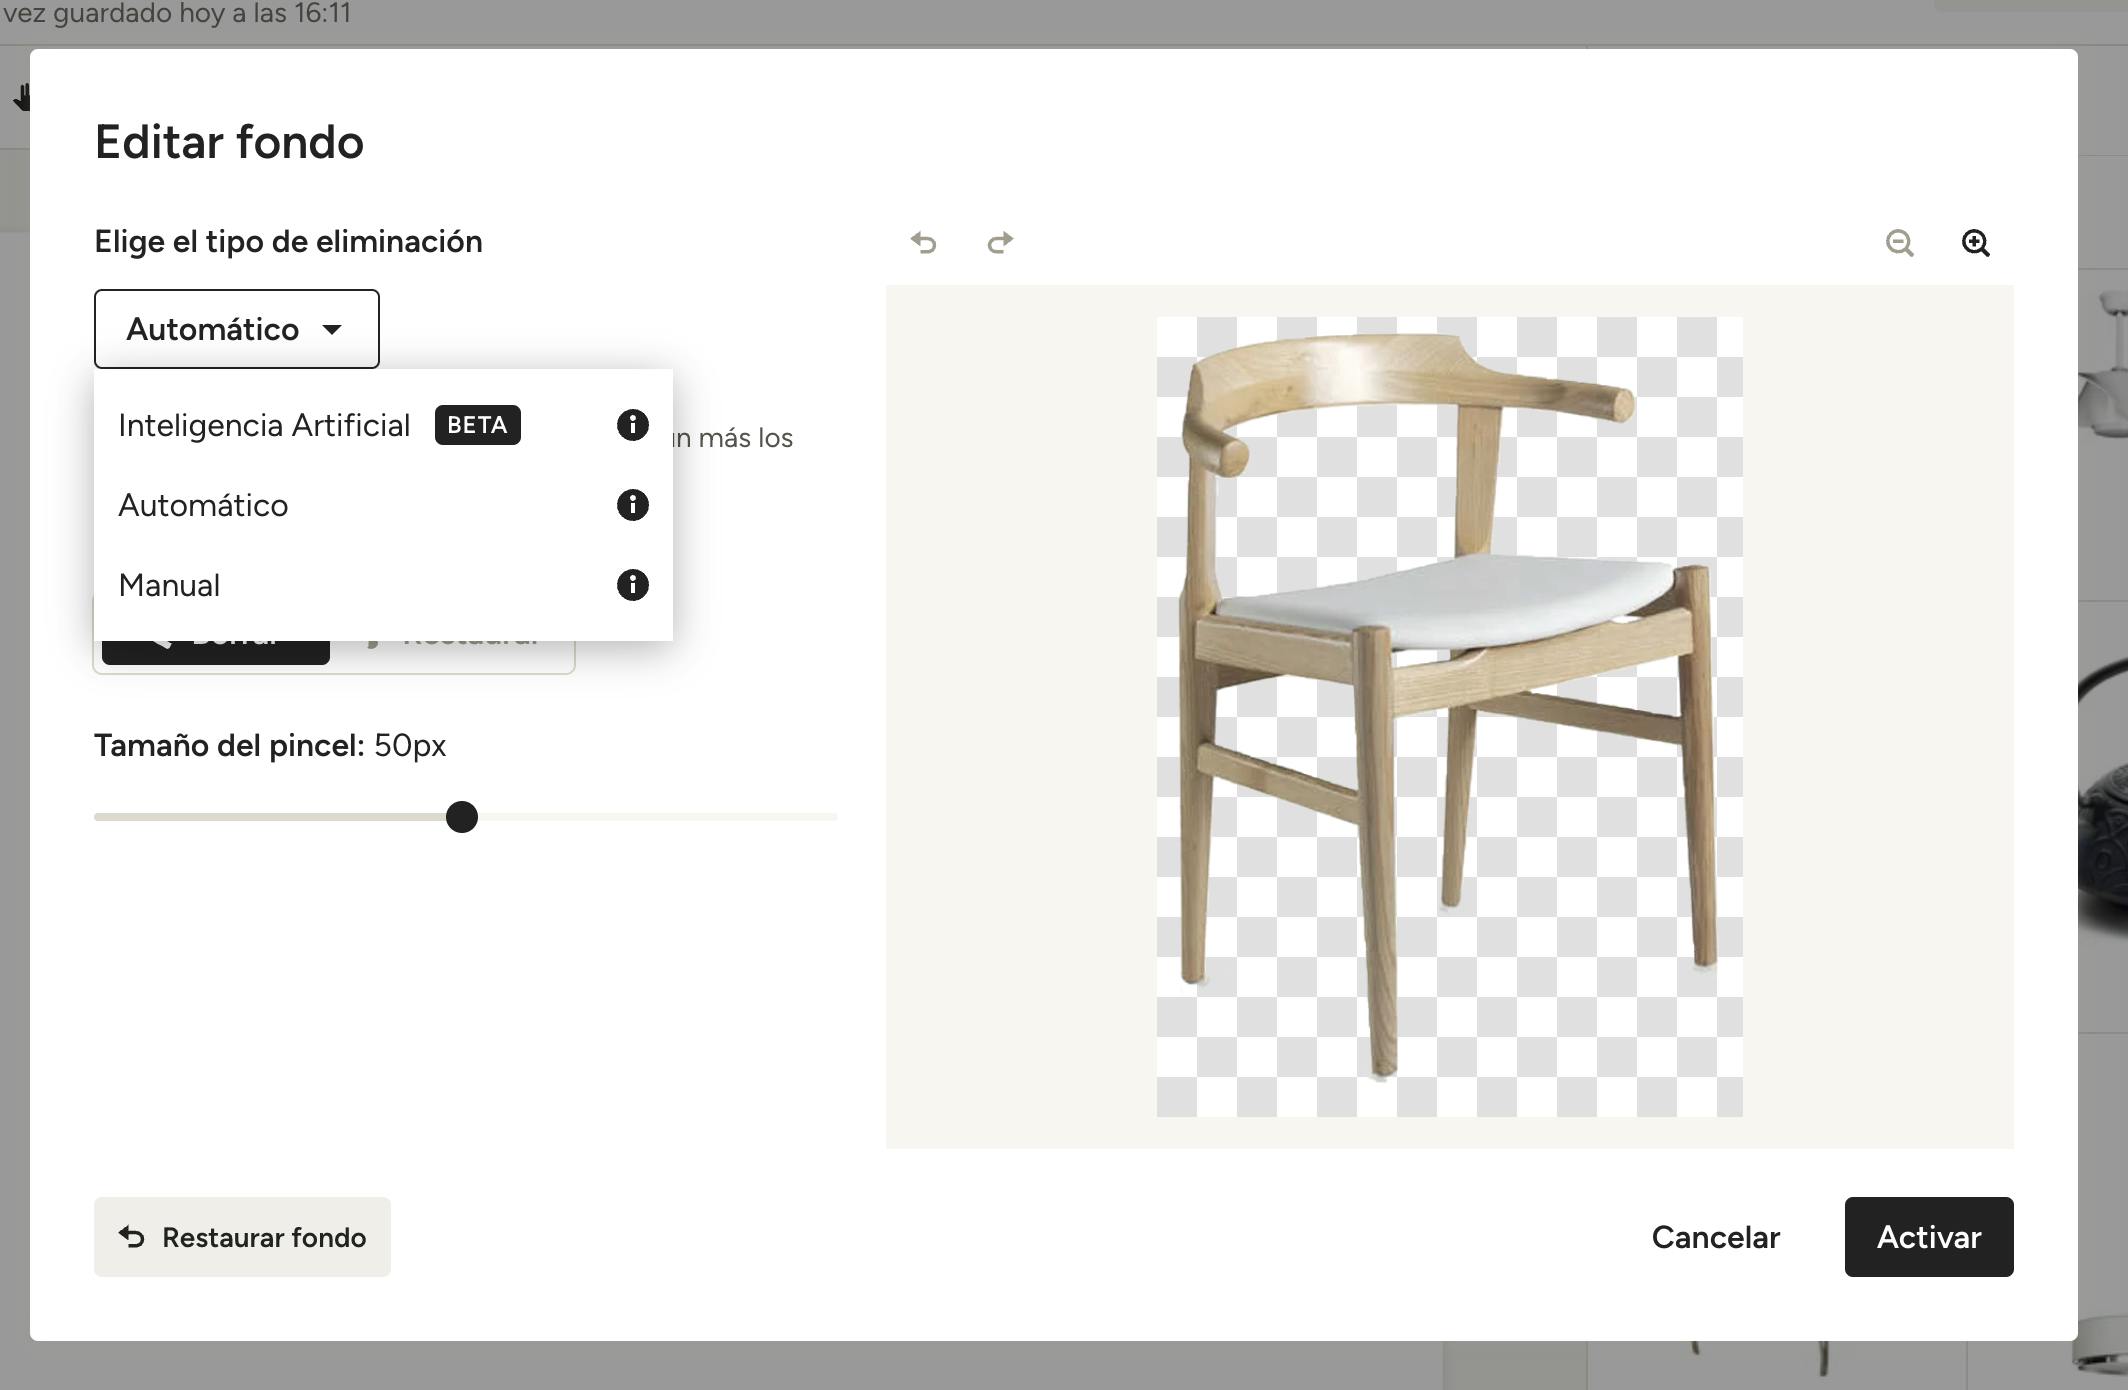Click right end of brush size track

(x=830, y=817)
